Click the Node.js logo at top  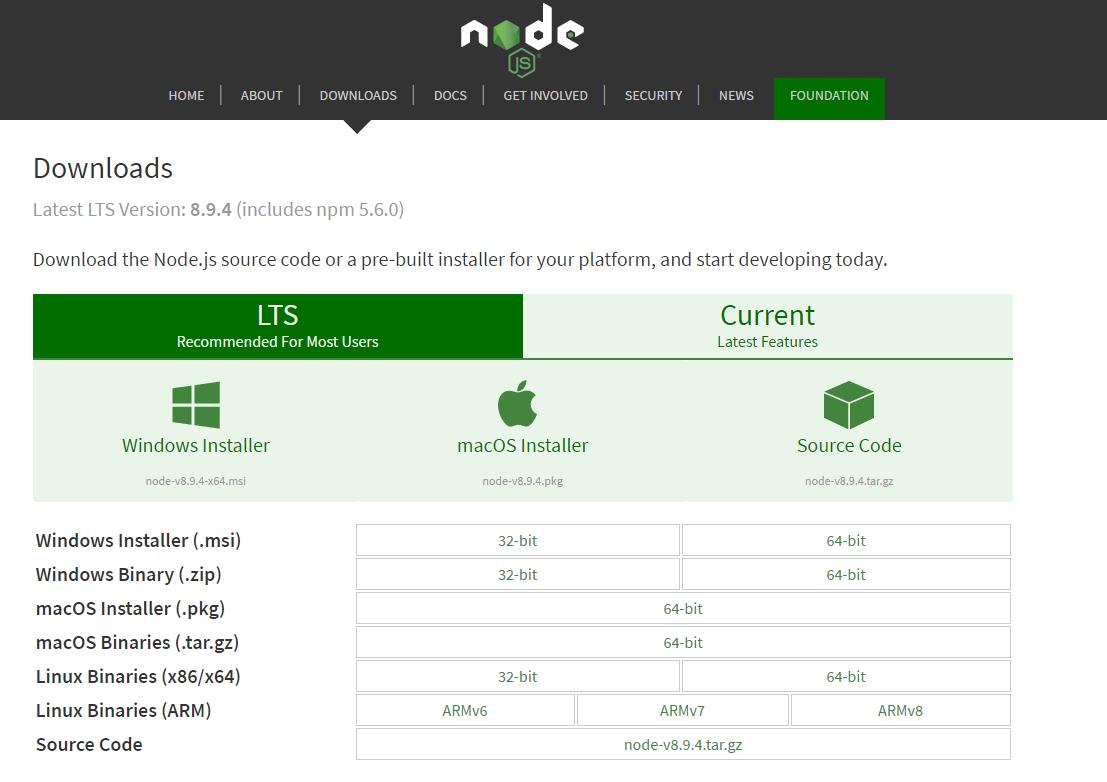pyautogui.click(x=522, y=38)
